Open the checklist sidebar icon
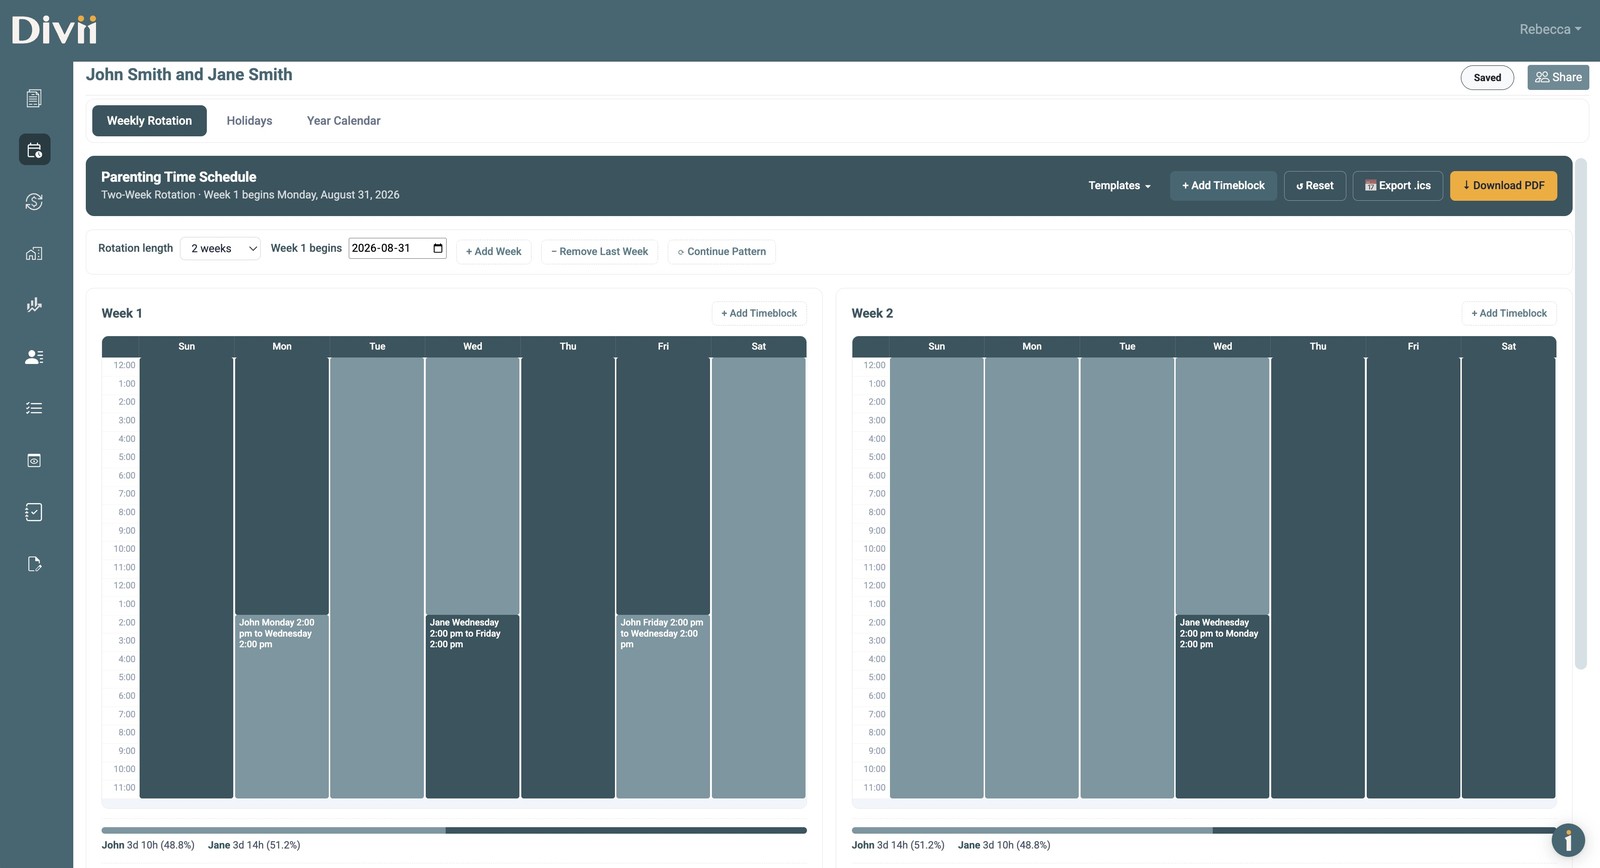The image size is (1600, 868). pos(34,408)
